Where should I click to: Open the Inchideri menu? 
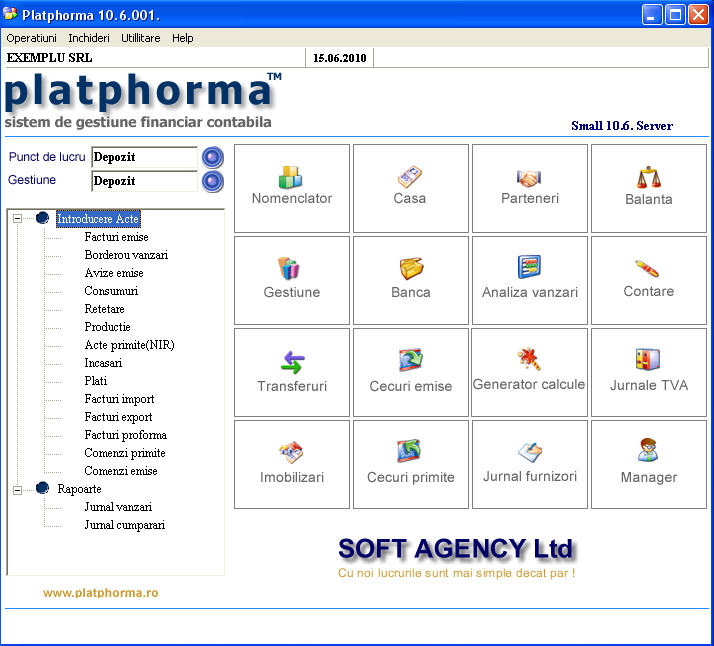[89, 38]
